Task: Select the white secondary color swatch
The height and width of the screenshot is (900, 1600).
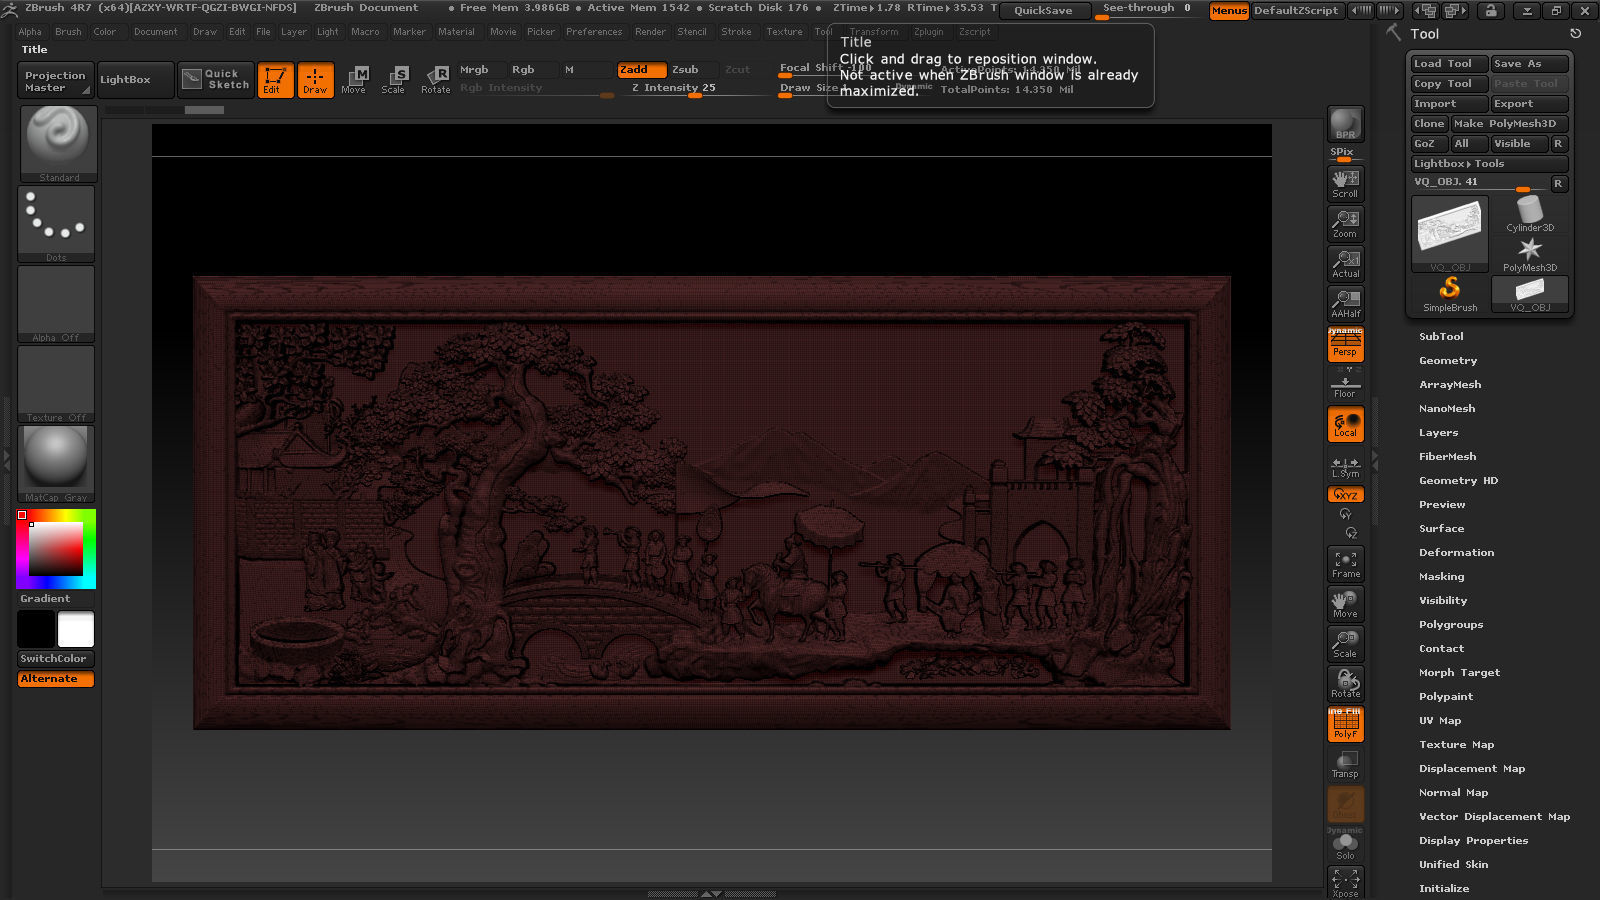Action: (76, 630)
